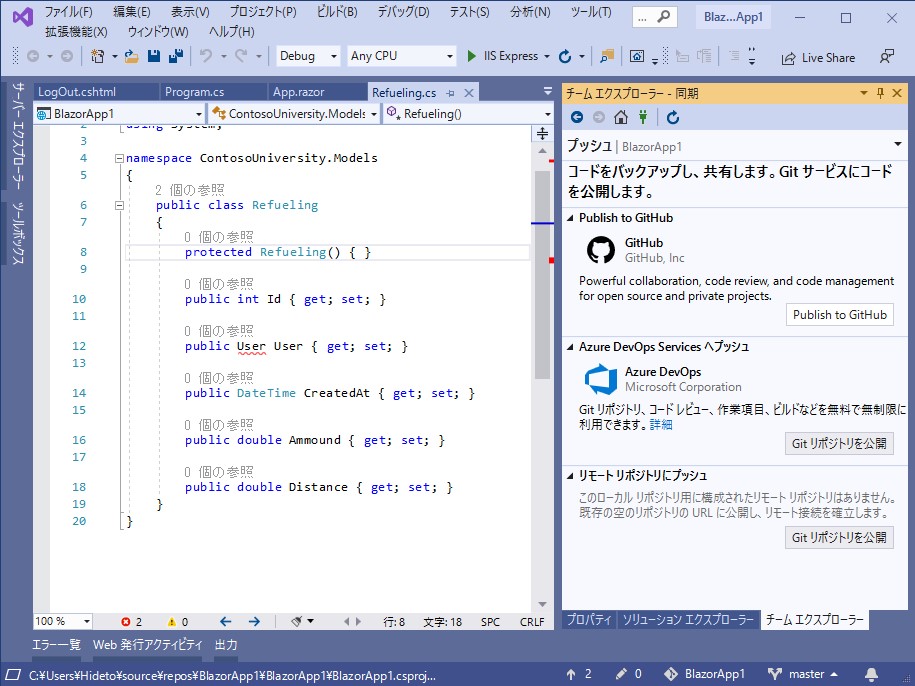This screenshot has width=915, height=686.
Task: Navigate back in Team Explorer
Action: (x=579, y=116)
